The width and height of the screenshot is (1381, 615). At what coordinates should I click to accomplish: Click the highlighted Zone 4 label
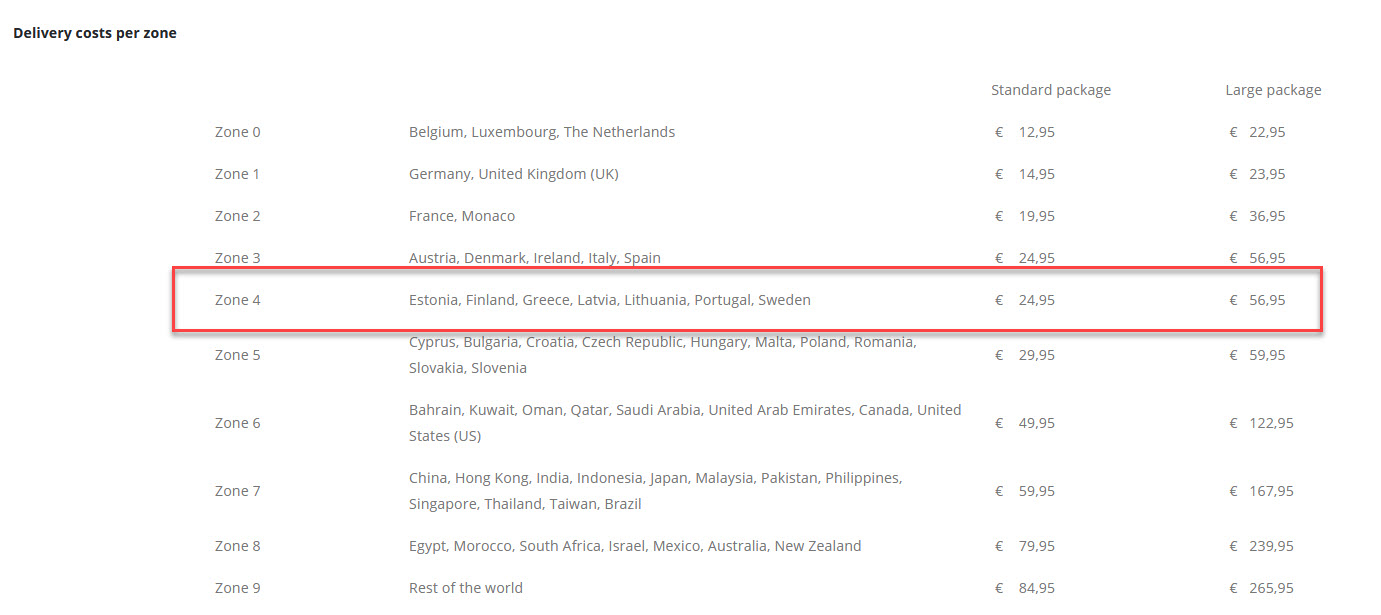click(x=237, y=300)
